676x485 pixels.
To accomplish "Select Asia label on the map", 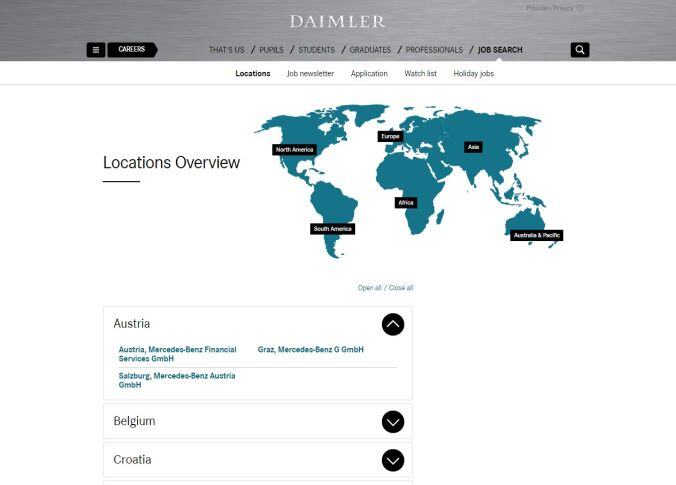I will click(473, 147).
